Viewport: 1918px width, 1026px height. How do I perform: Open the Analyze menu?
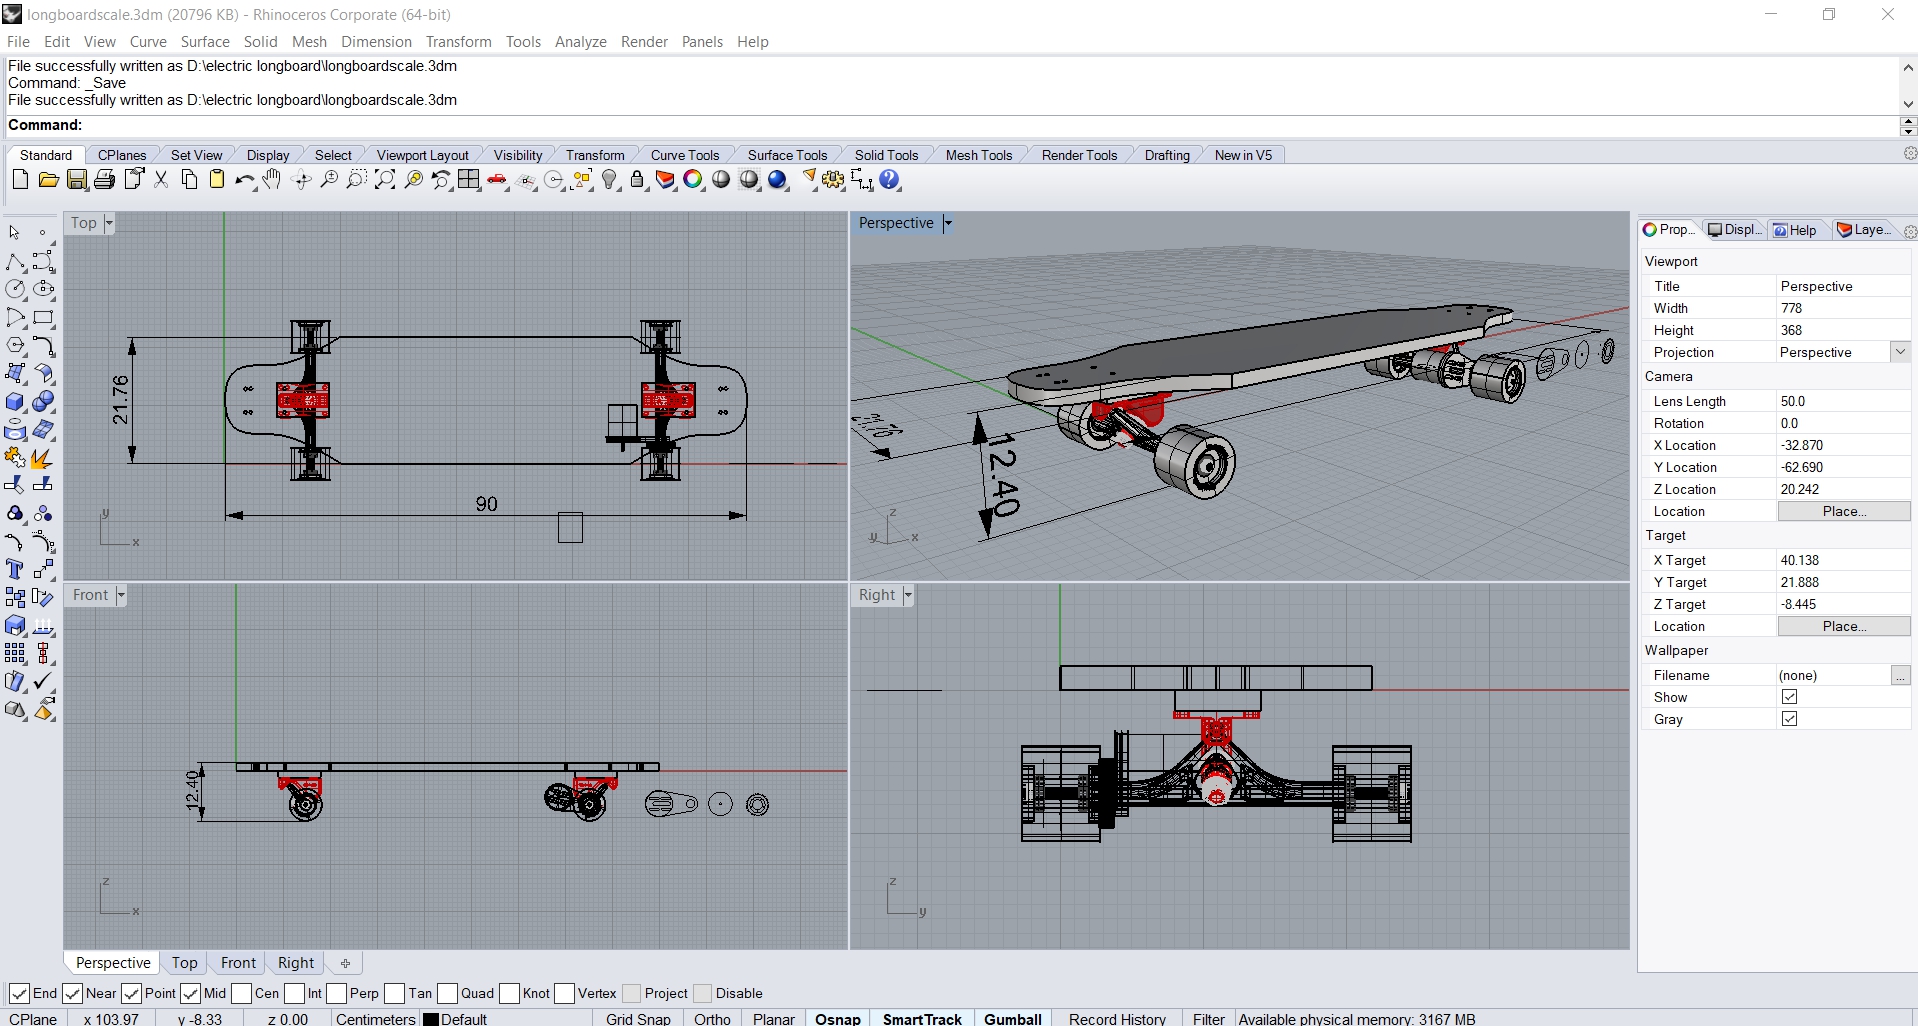point(581,42)
